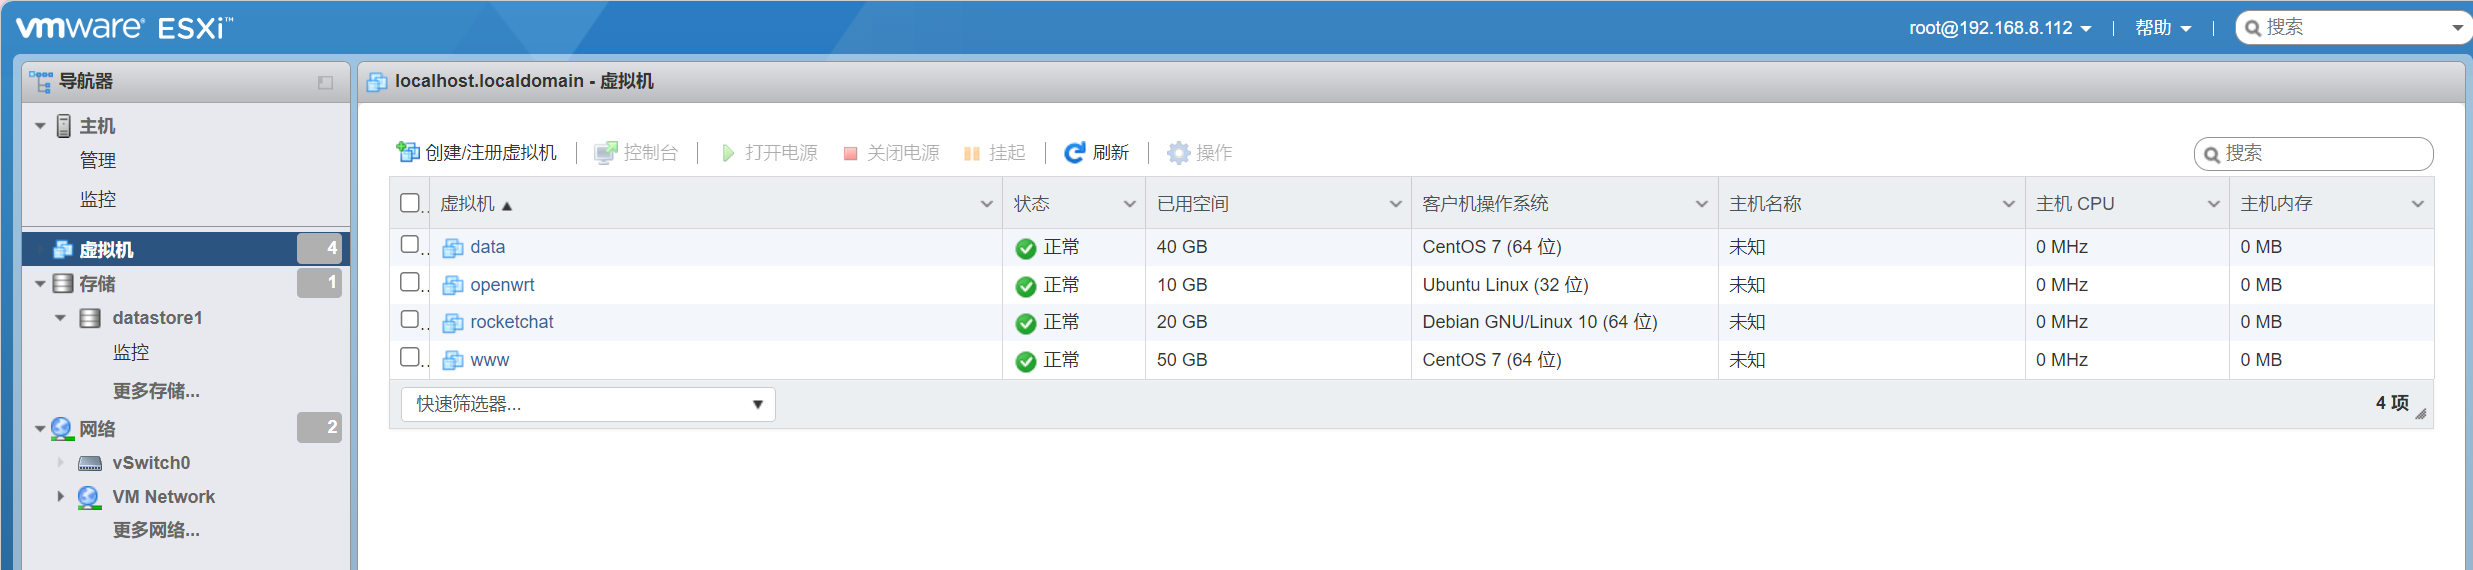Select 监控 under 主机
Screen dimensions: 2473x570
click(x=98, y=199)
